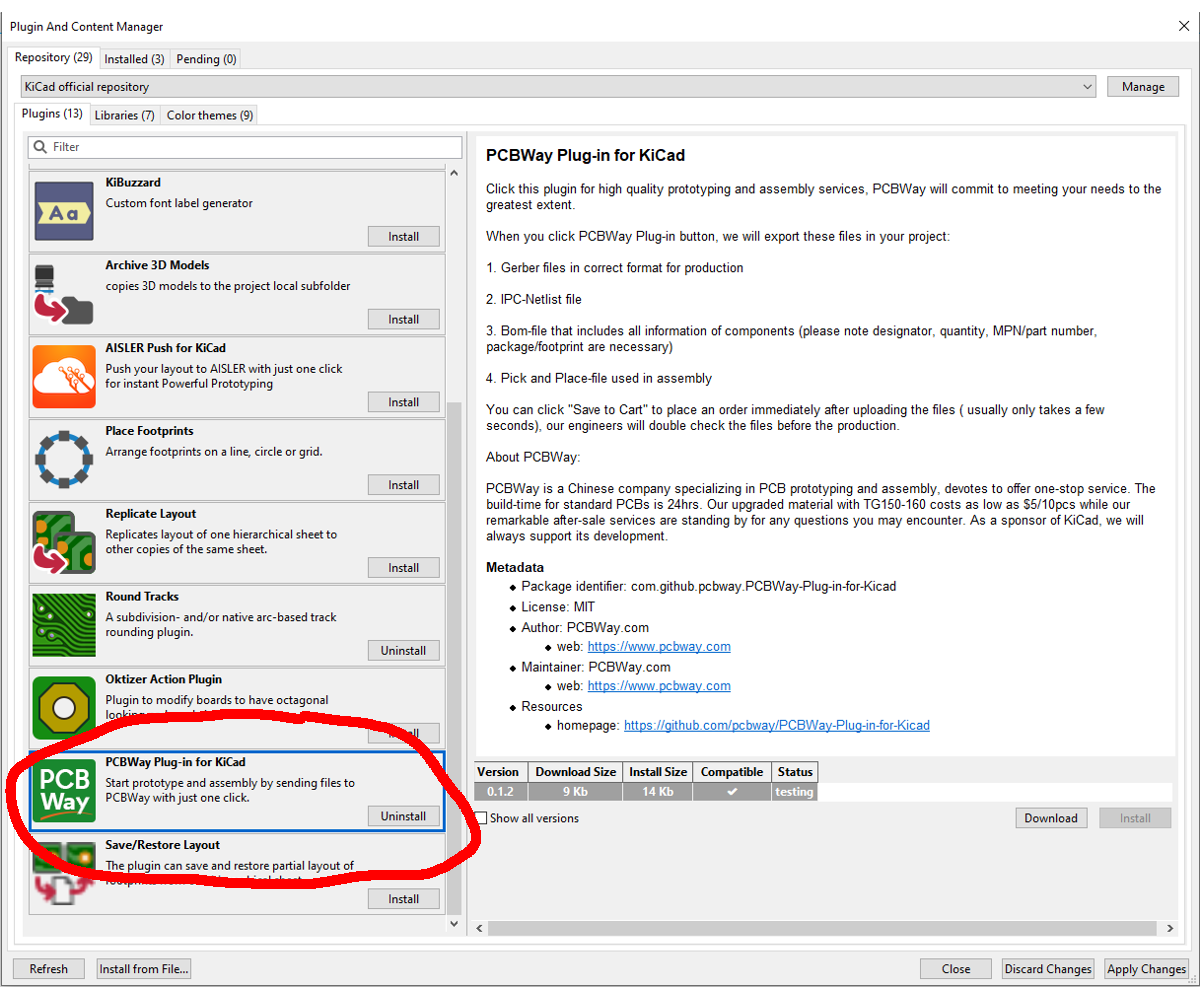Open the Libraries (7) tab
The image size is (1200, 1000).
124,115
